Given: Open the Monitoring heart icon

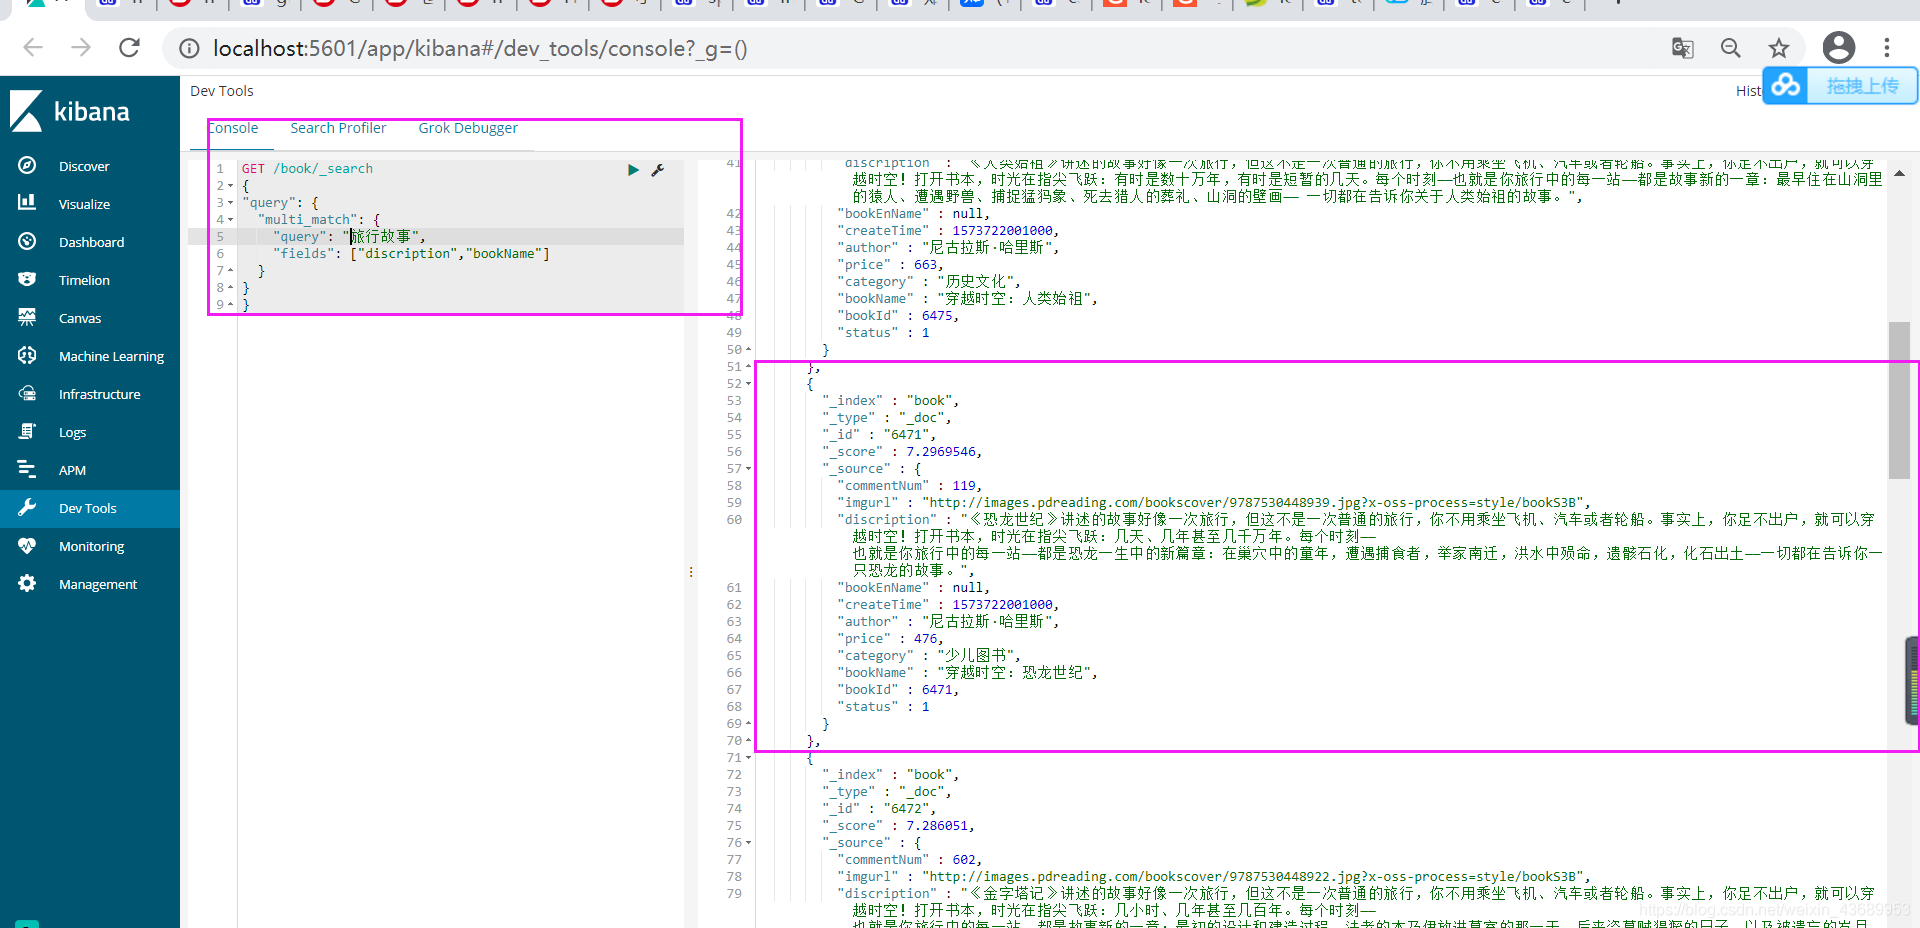Looking at the screenshot, I should coord(27,545).
